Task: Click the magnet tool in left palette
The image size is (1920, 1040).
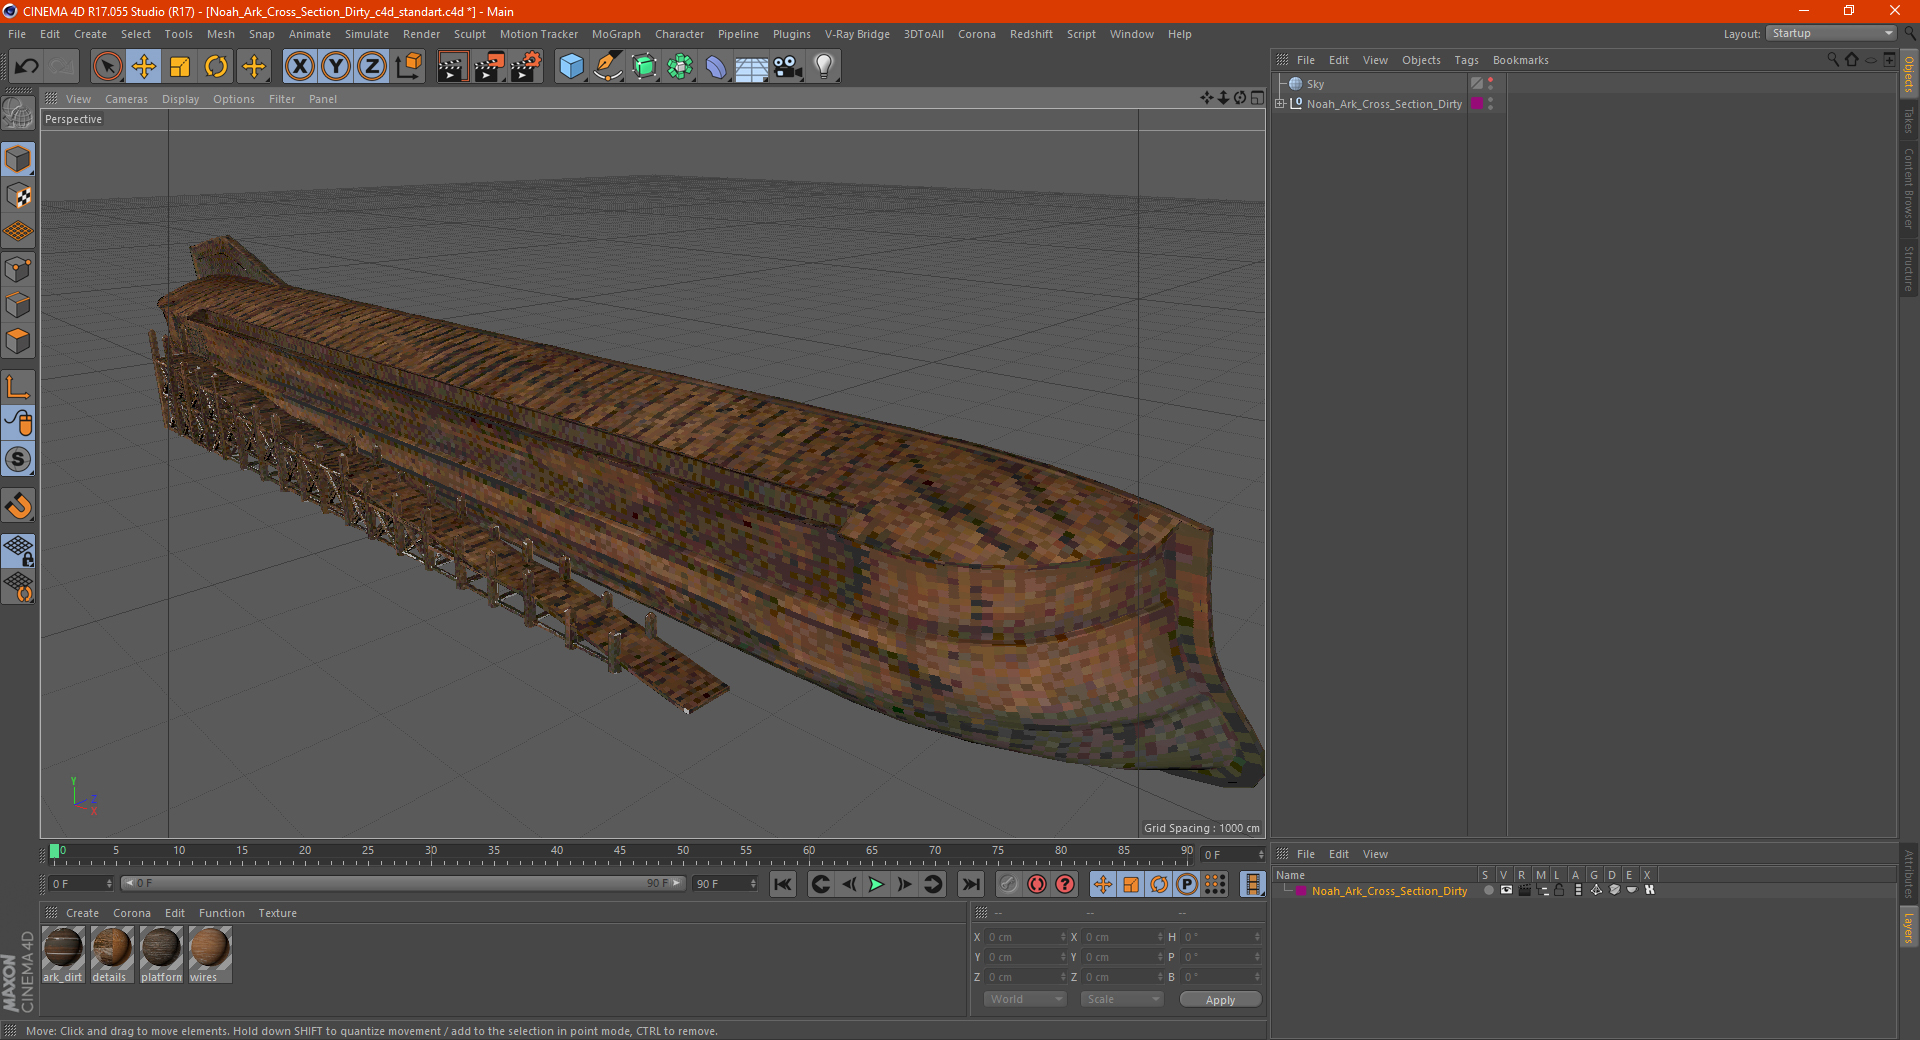Action: (18, 506)
